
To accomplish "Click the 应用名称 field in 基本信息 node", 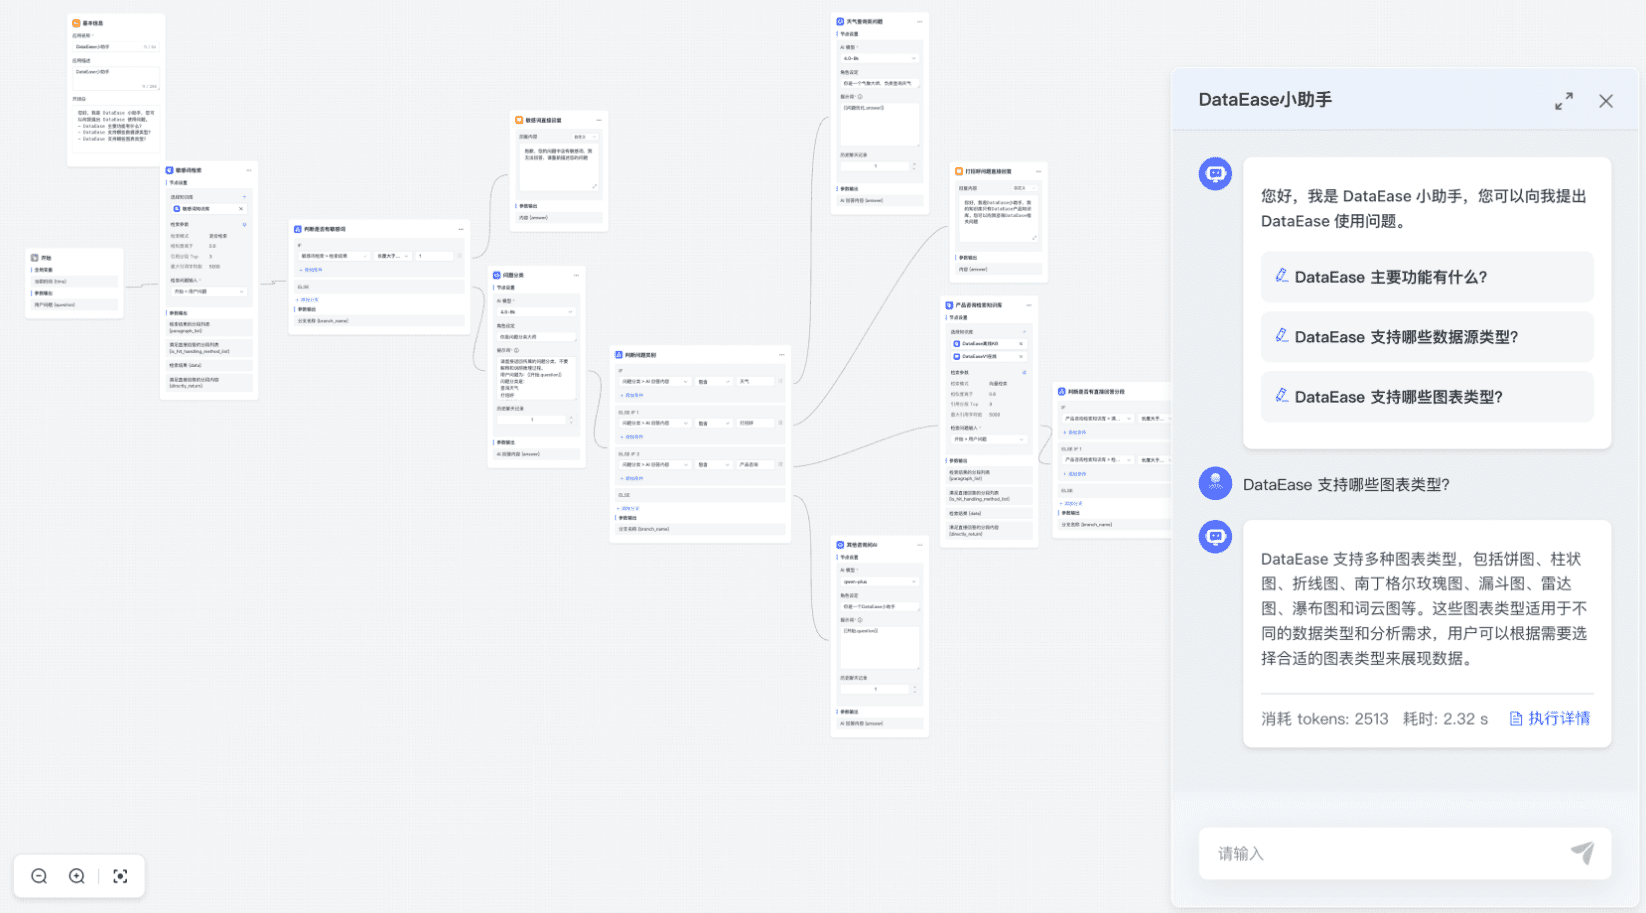I will (115, 47).
